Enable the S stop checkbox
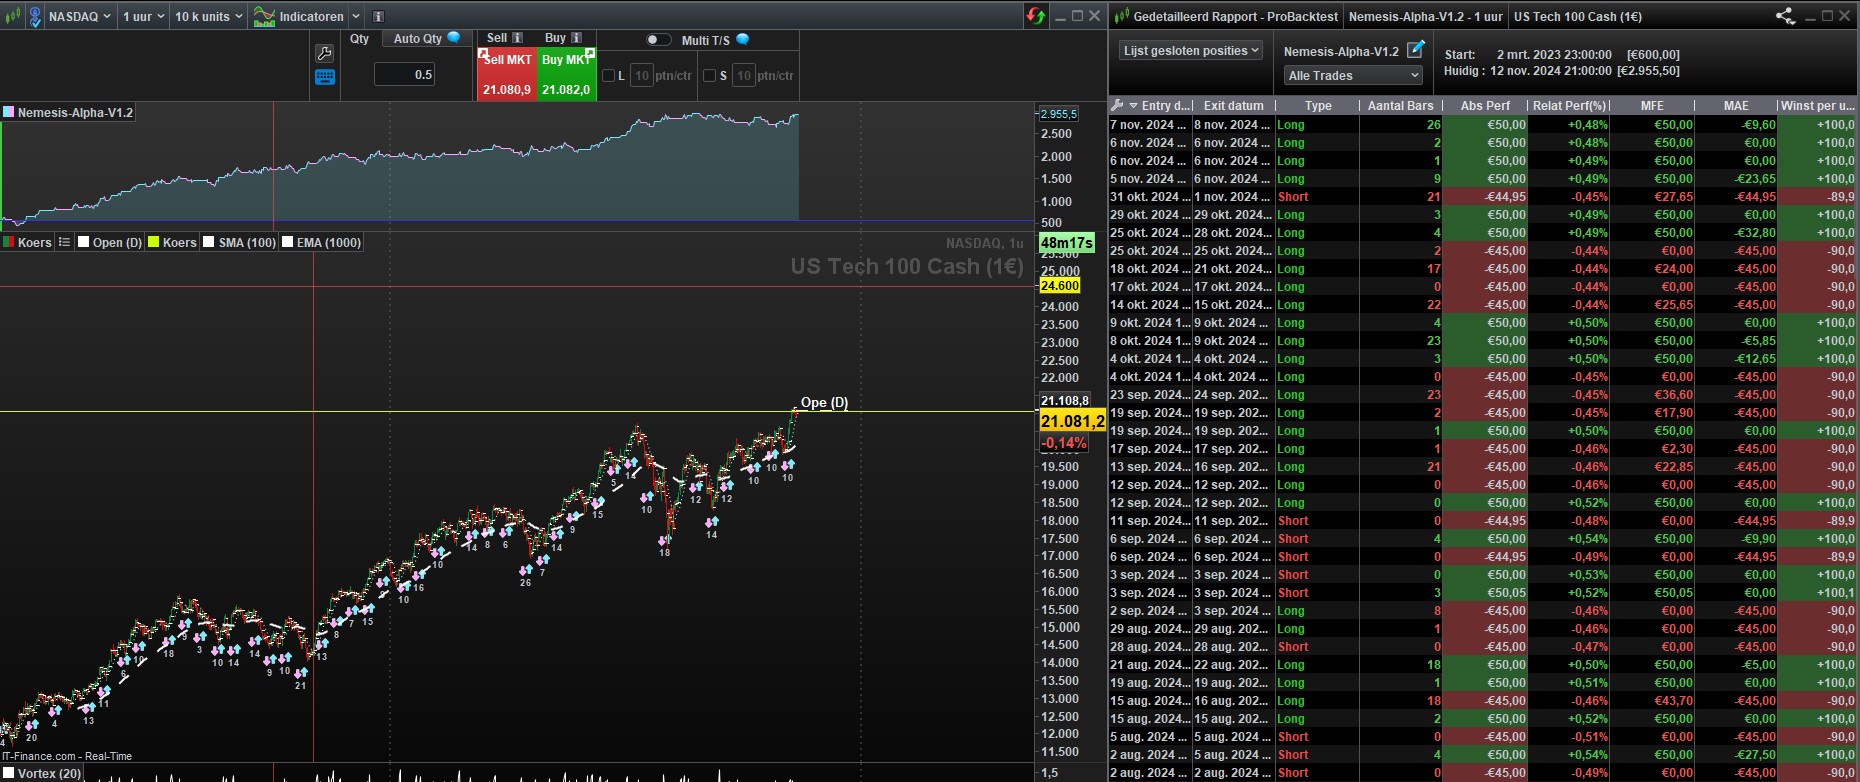 coord(709,75)
